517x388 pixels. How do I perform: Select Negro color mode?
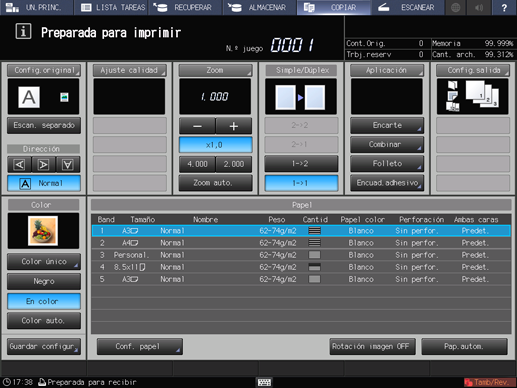(x=44, y=281)
